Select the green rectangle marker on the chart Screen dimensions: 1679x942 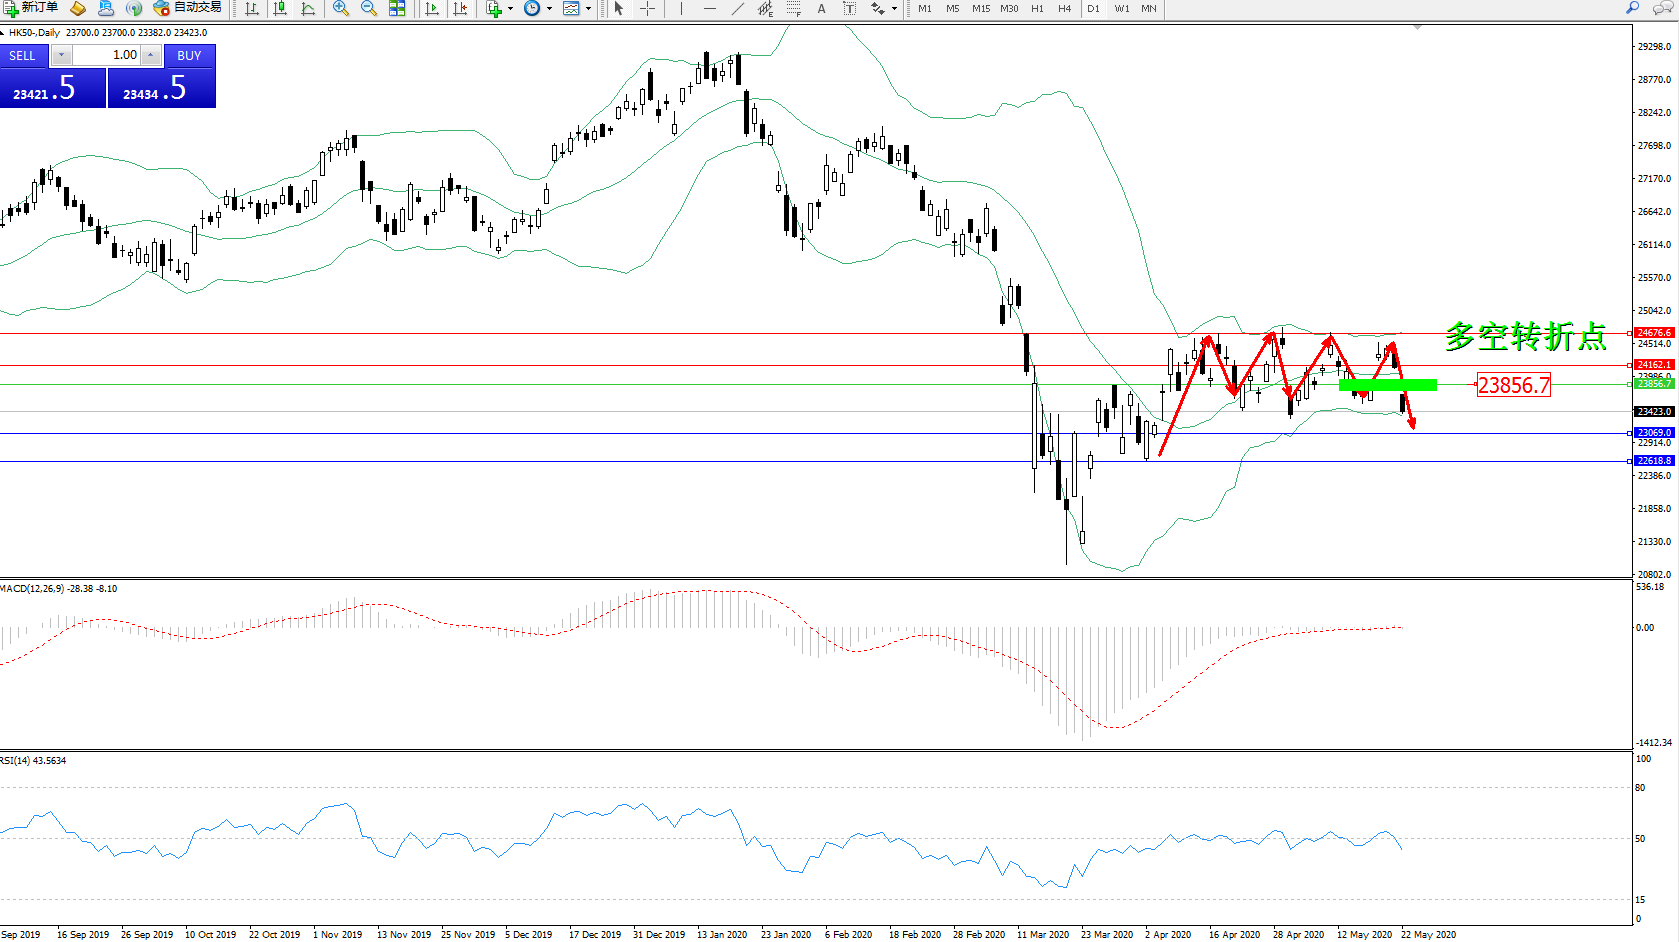[x=1387, y=385]
